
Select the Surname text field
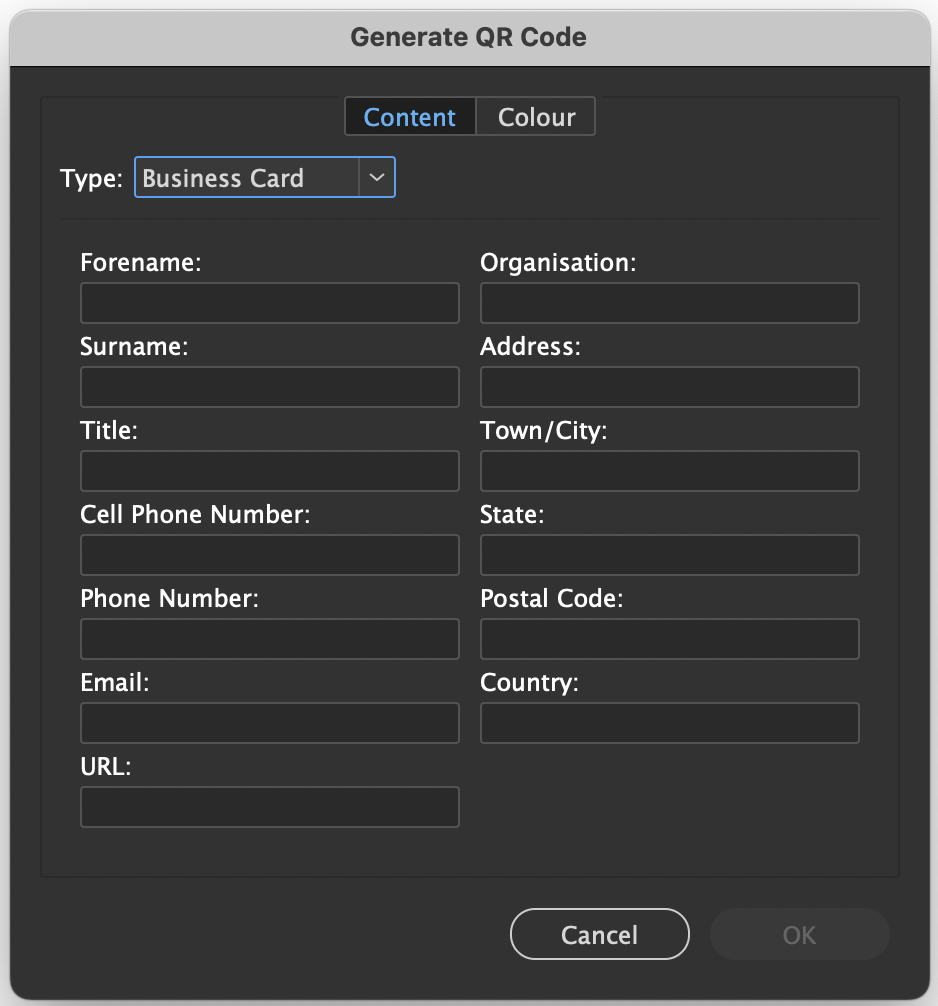point(269,386)
